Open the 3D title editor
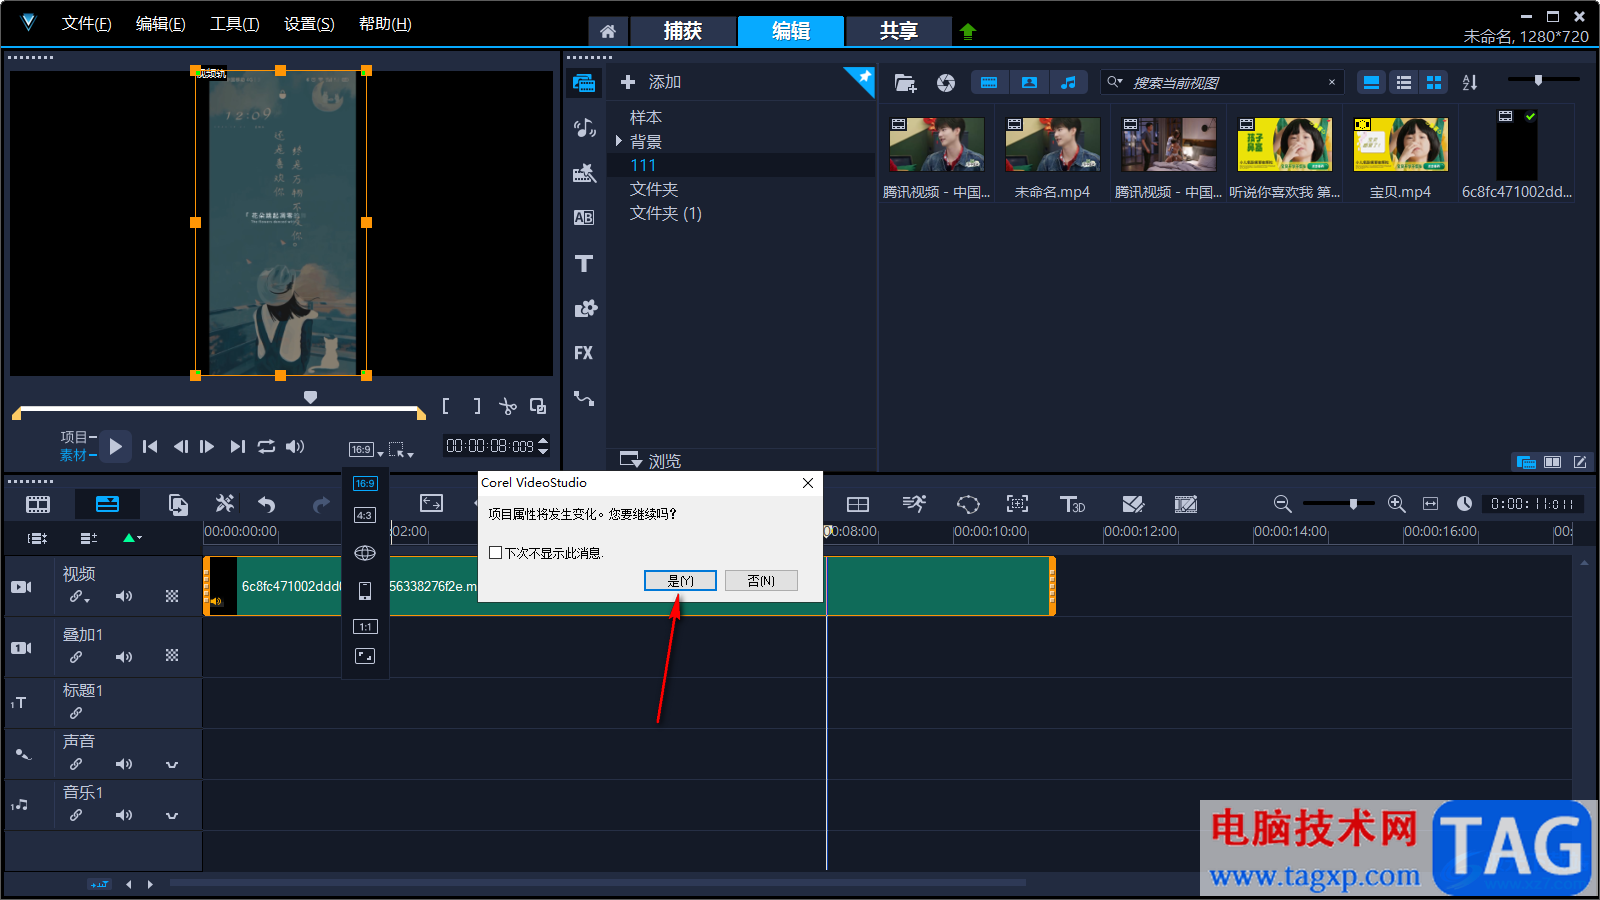 pyautogui.click(x=1072, y=504)
